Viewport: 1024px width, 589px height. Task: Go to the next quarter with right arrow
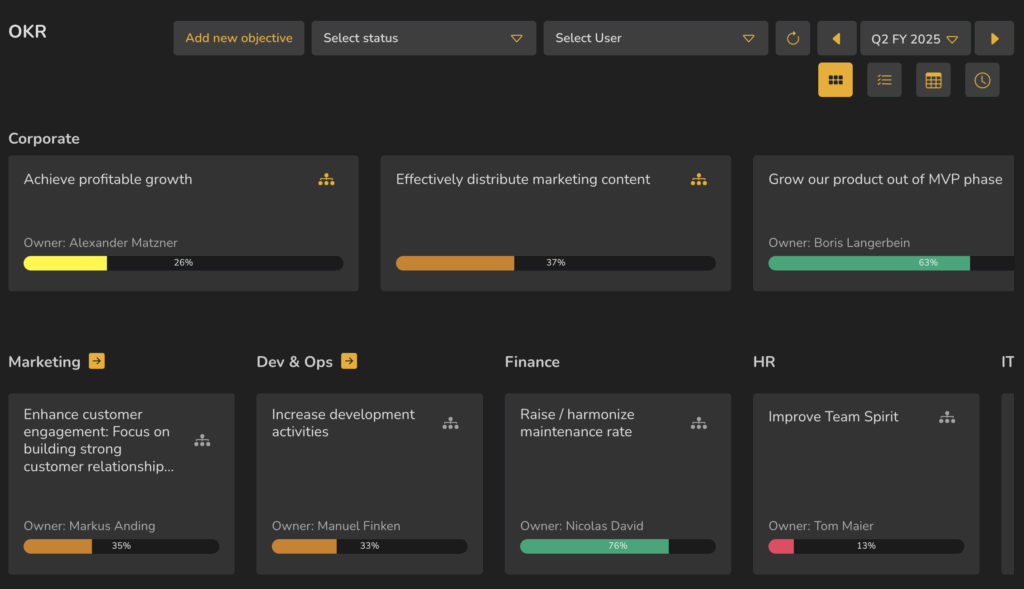point(994,38)
